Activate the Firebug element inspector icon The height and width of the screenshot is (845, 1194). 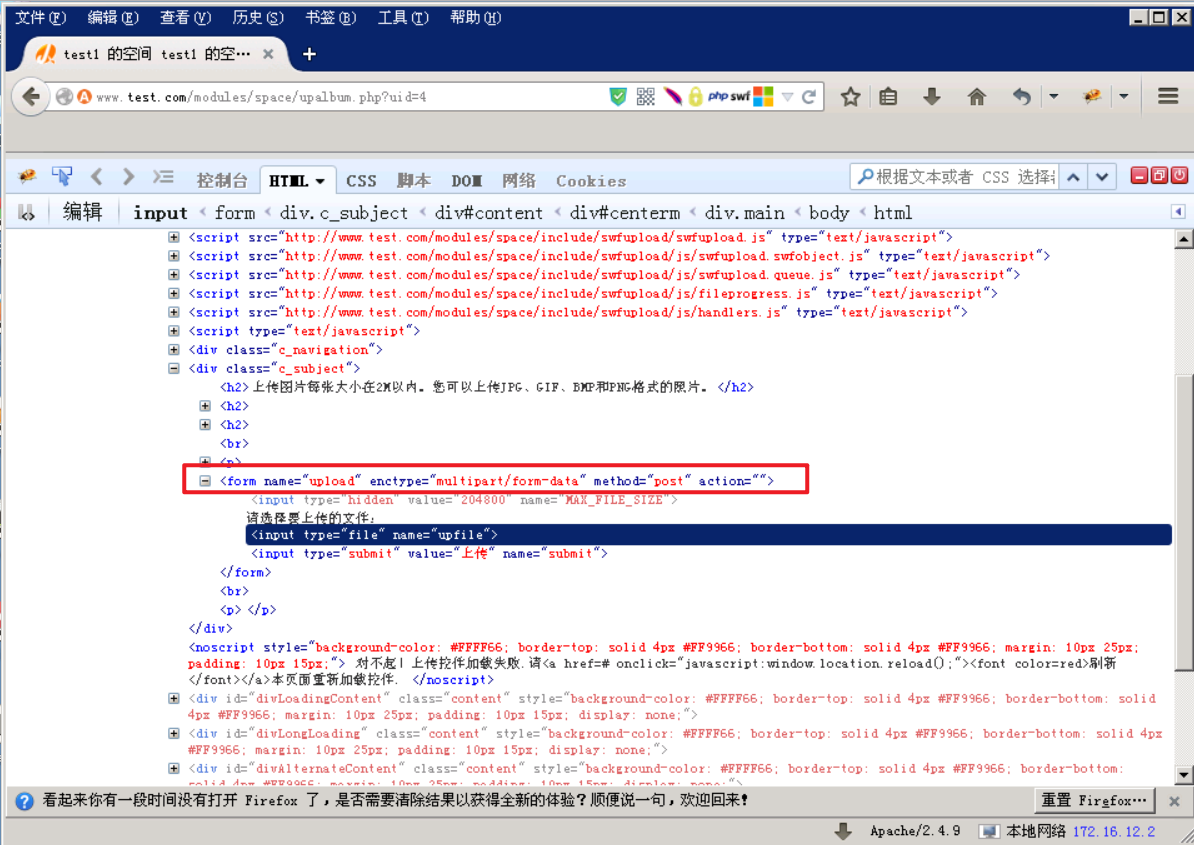click(x=62, y=176)
